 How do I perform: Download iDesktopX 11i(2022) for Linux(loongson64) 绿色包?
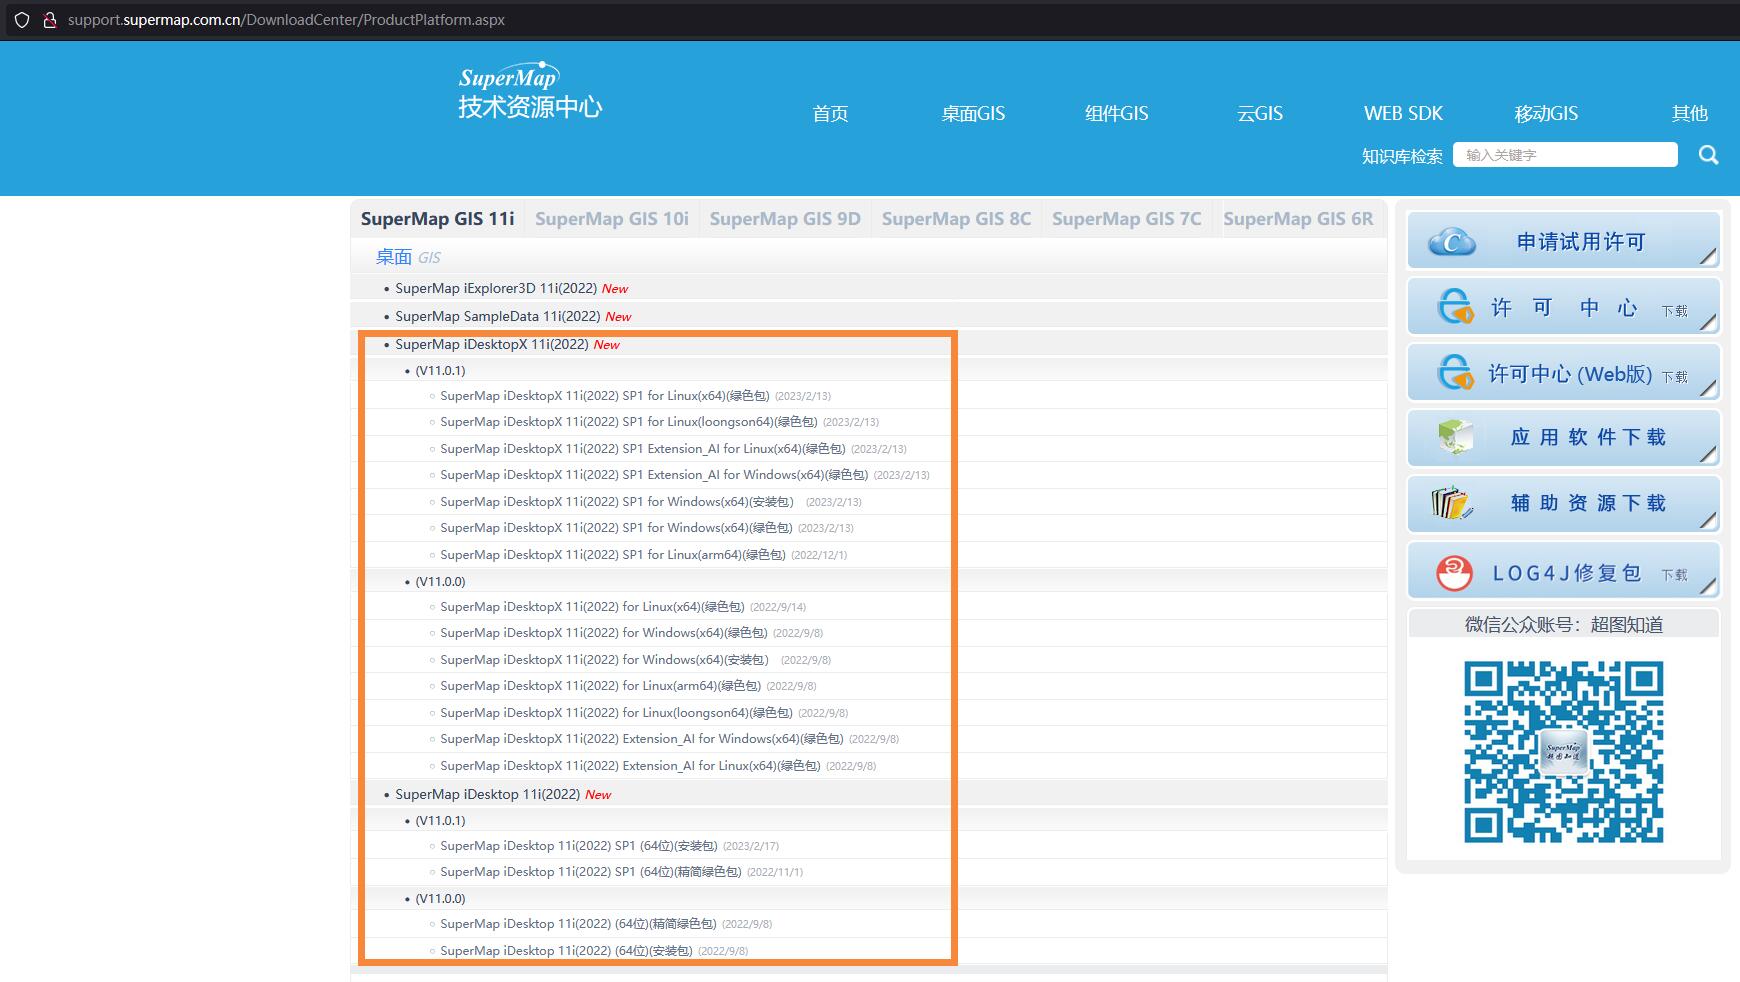click(616, 713)
